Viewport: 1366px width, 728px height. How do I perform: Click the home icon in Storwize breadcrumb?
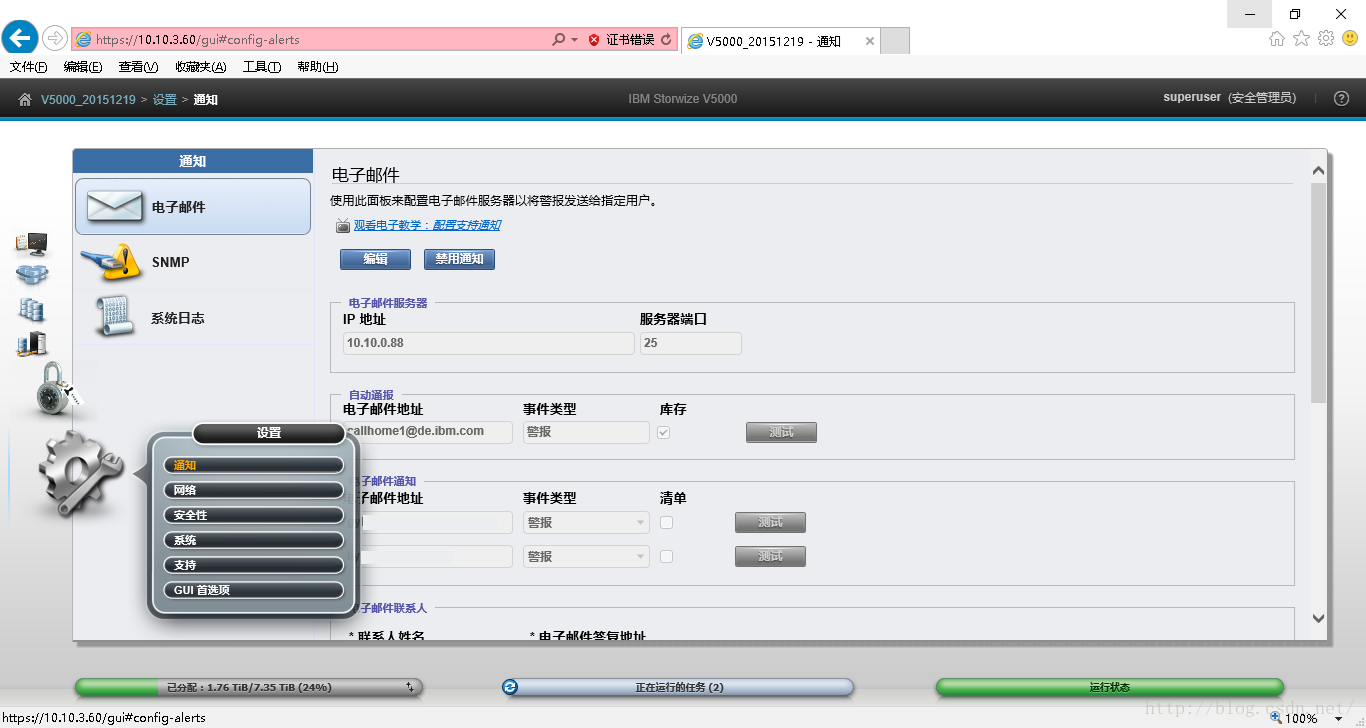tap(25, 99)
